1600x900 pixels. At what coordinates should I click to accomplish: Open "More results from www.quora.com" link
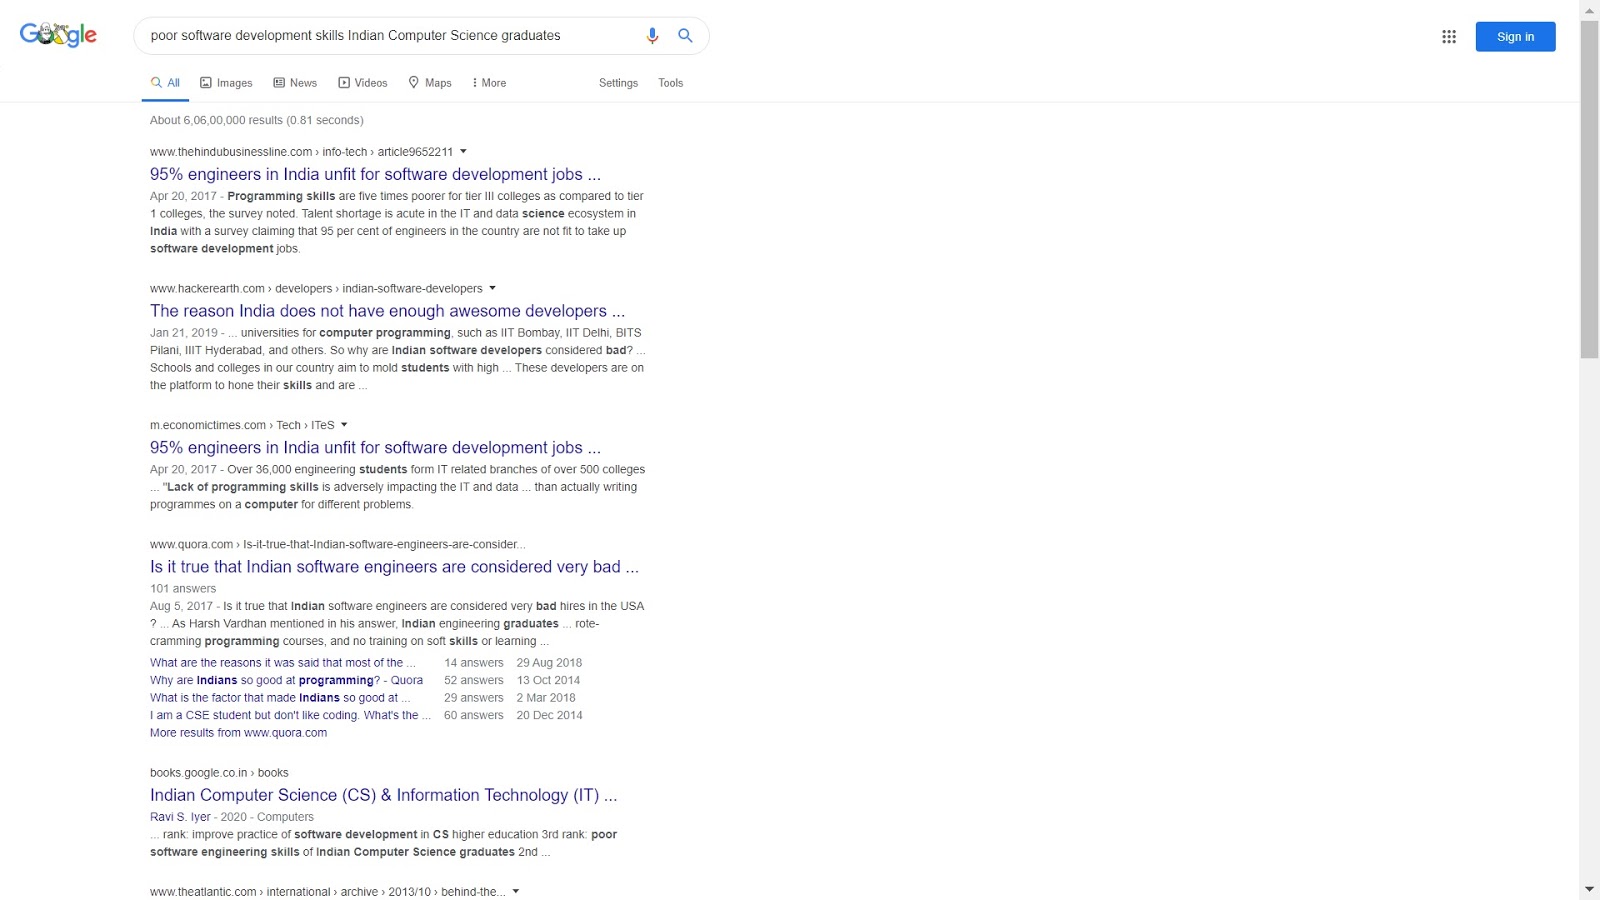pyautogui.click(x=238, y=732)
